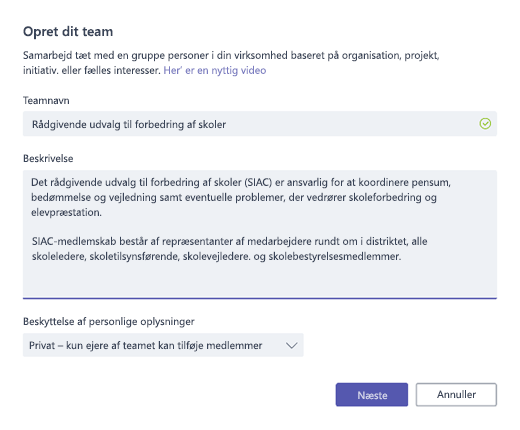Screen dimensions: 520x430
Task: Click 'Beskyttelse af personlige oplysninger' label
Action: point(109,322)
